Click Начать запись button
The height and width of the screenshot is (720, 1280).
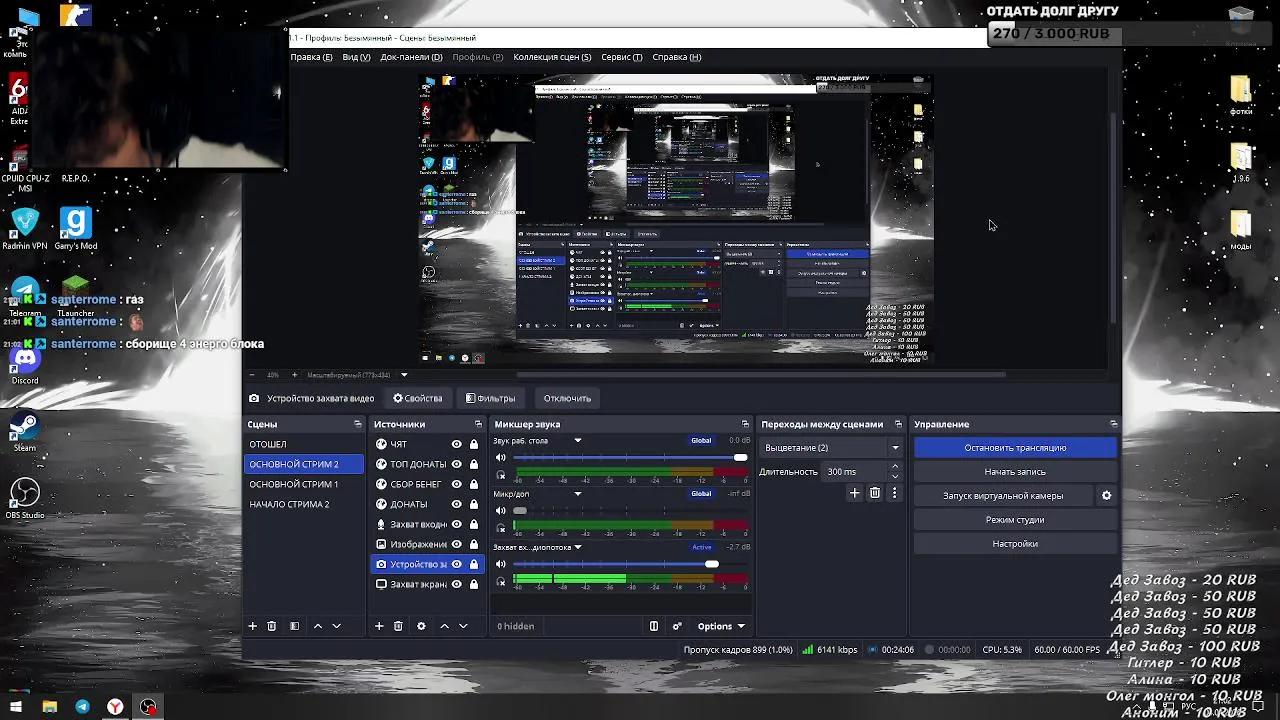[x=1015, y=472]
